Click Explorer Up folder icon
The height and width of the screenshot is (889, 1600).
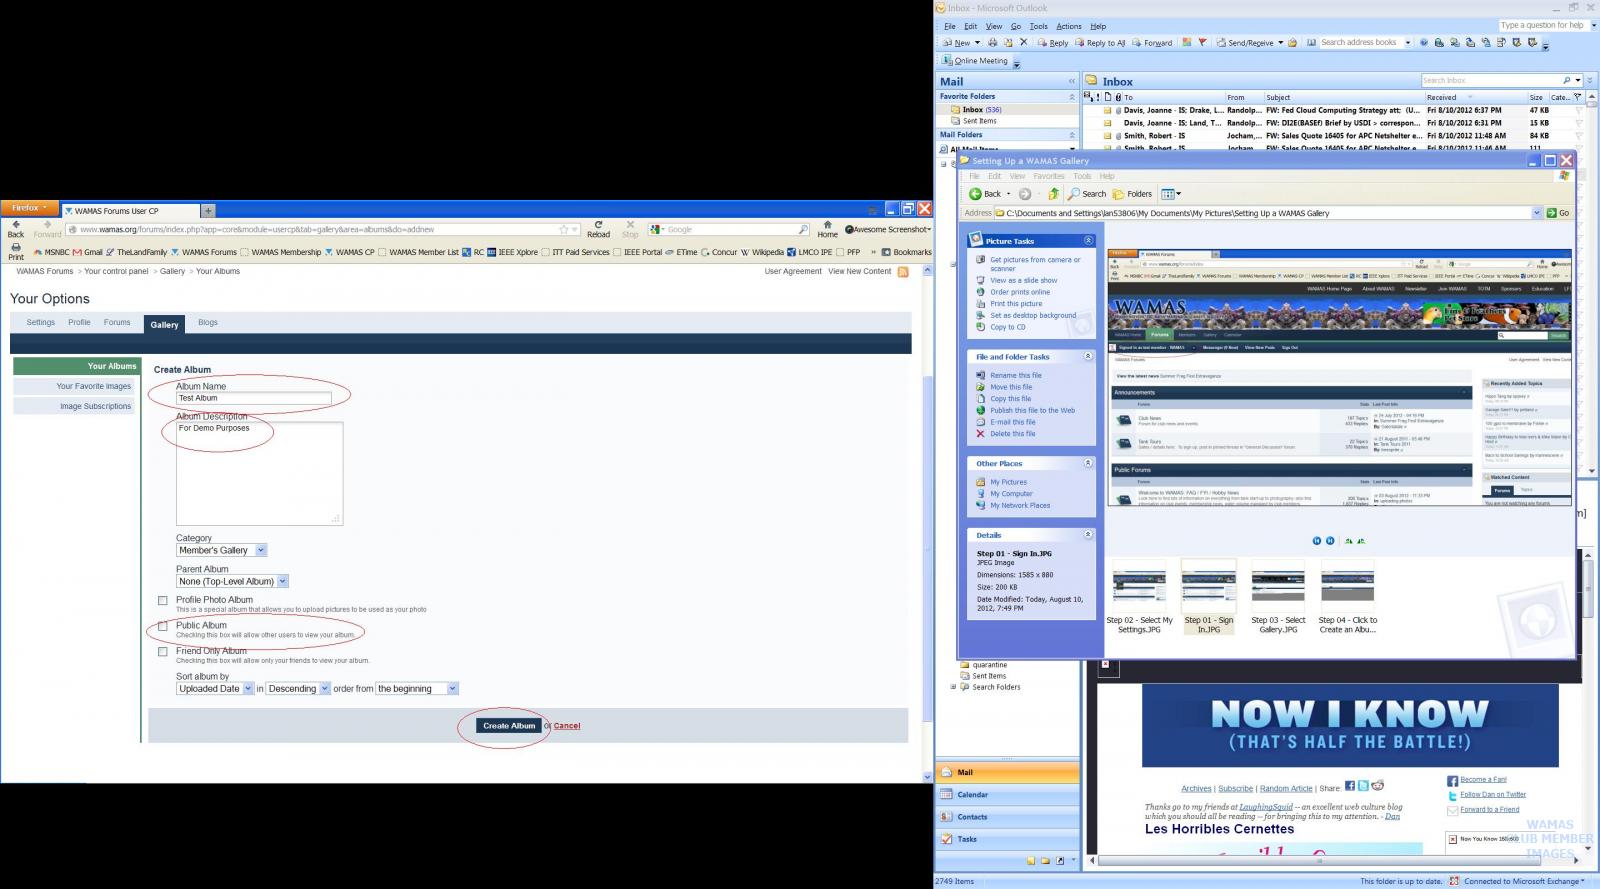tap(1053, 194)
